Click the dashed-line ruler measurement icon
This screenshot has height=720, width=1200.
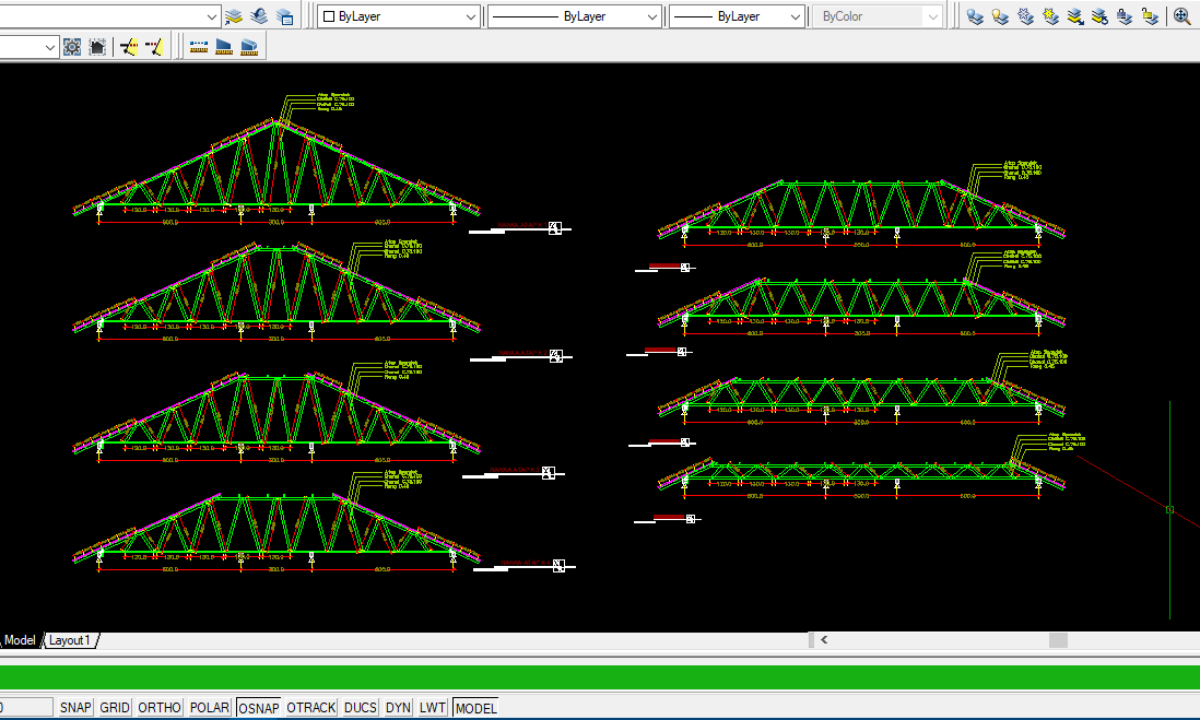click(199, 47)
